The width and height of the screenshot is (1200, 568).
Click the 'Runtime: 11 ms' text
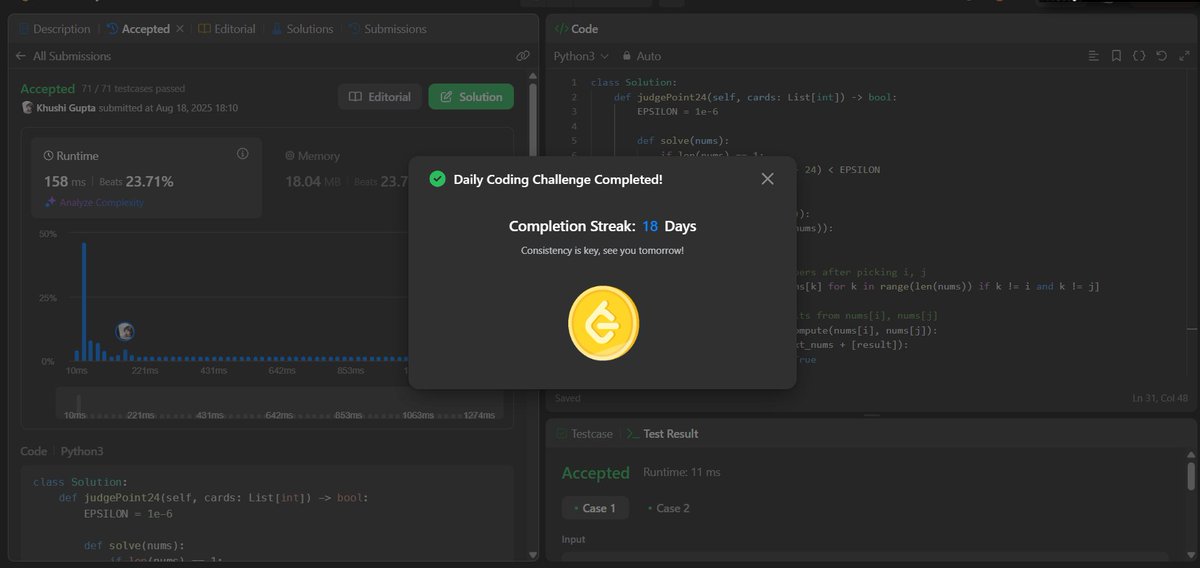click(x=680, y=472)
